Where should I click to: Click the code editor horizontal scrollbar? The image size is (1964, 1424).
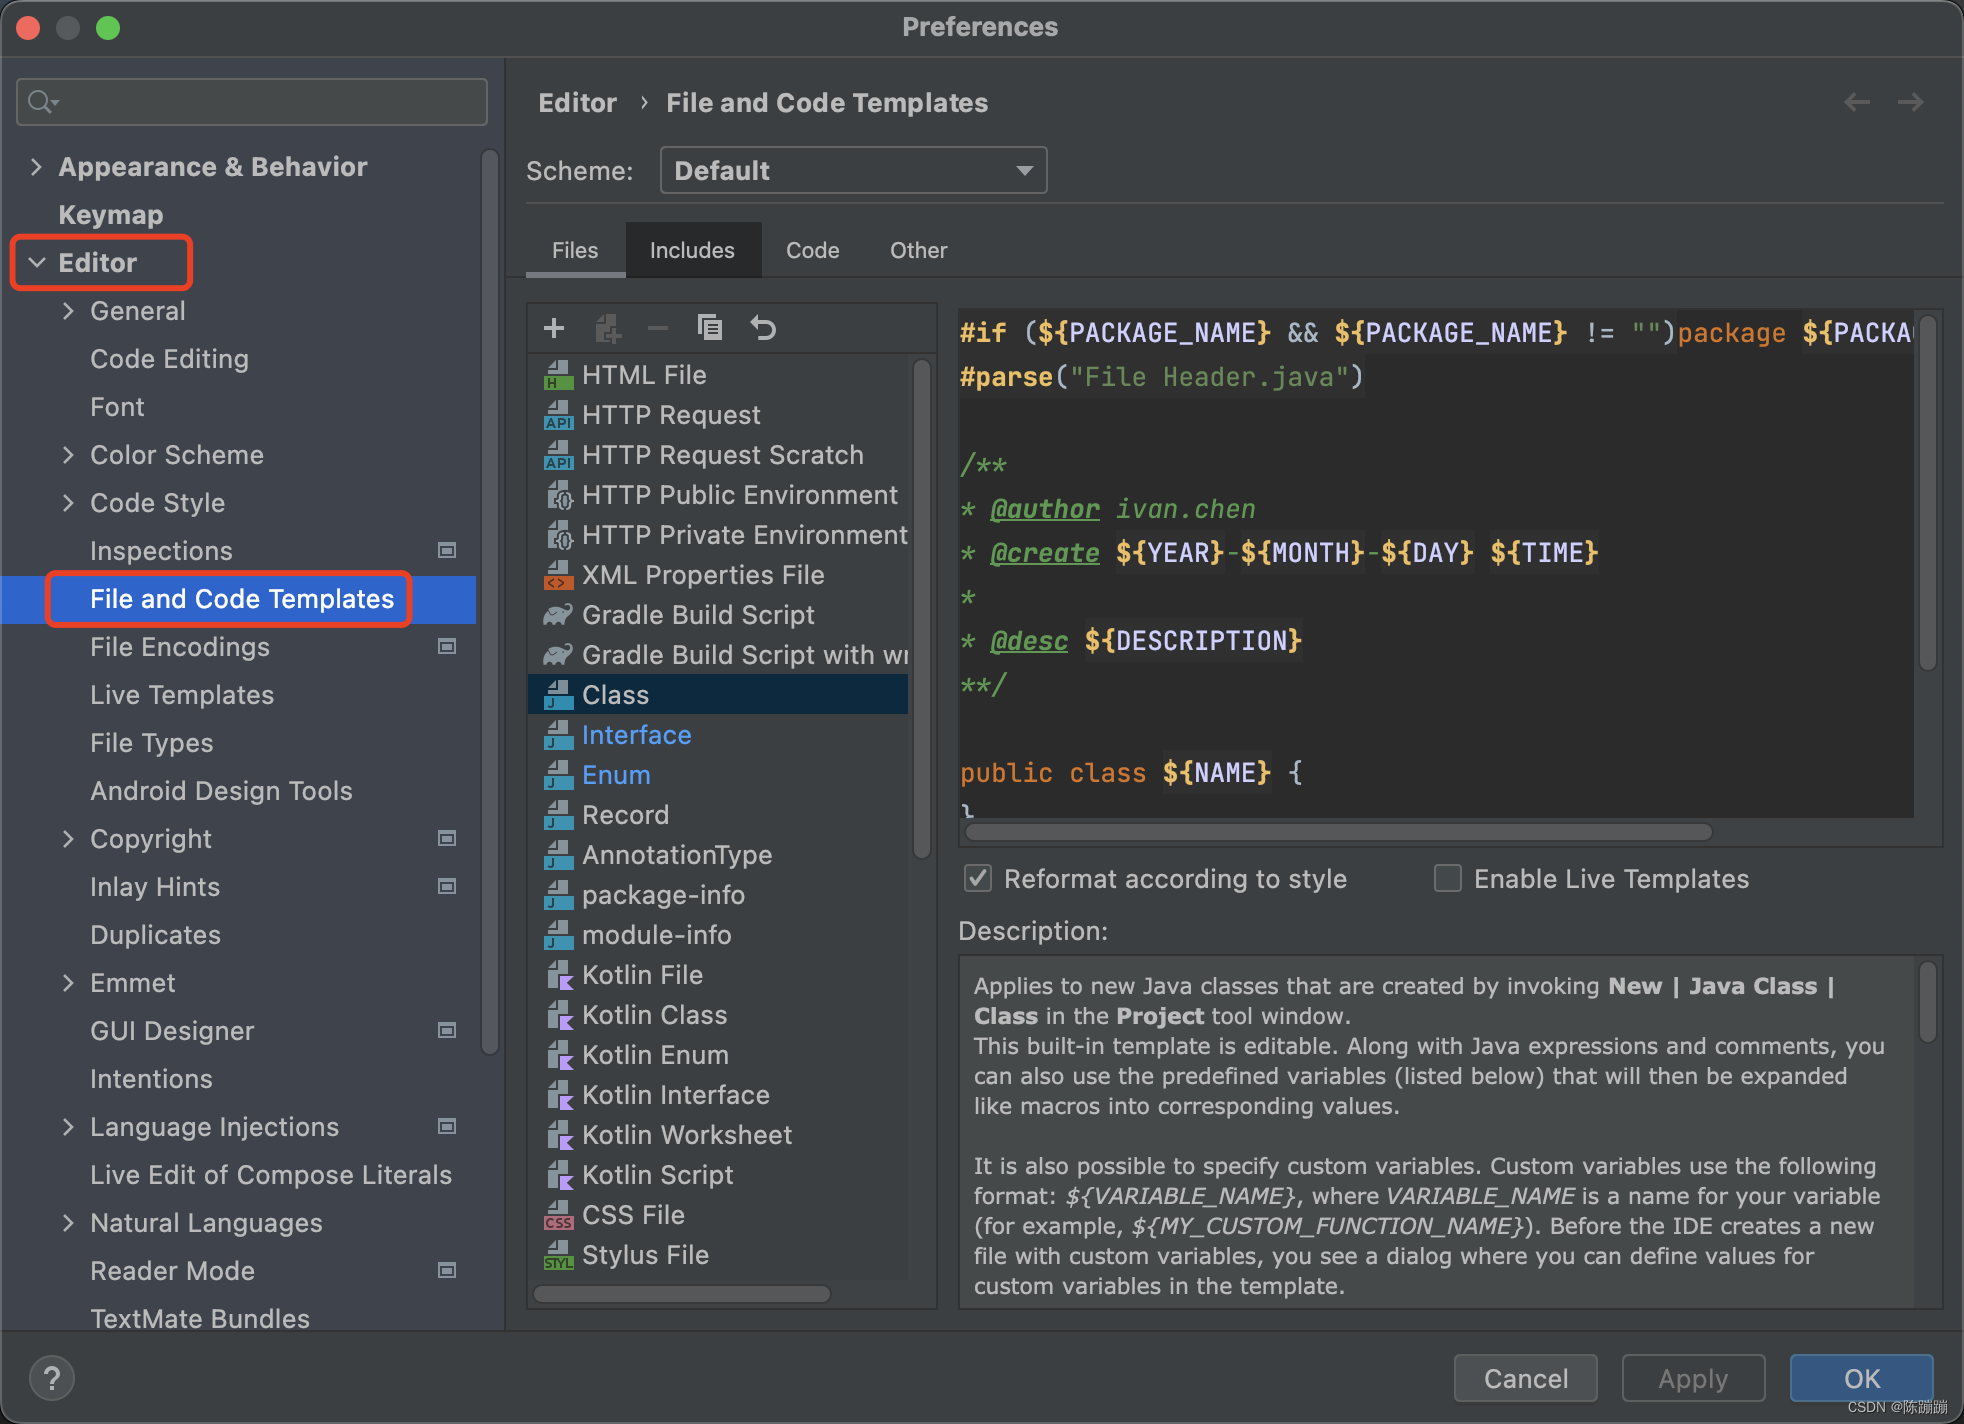coord(1338,832)
